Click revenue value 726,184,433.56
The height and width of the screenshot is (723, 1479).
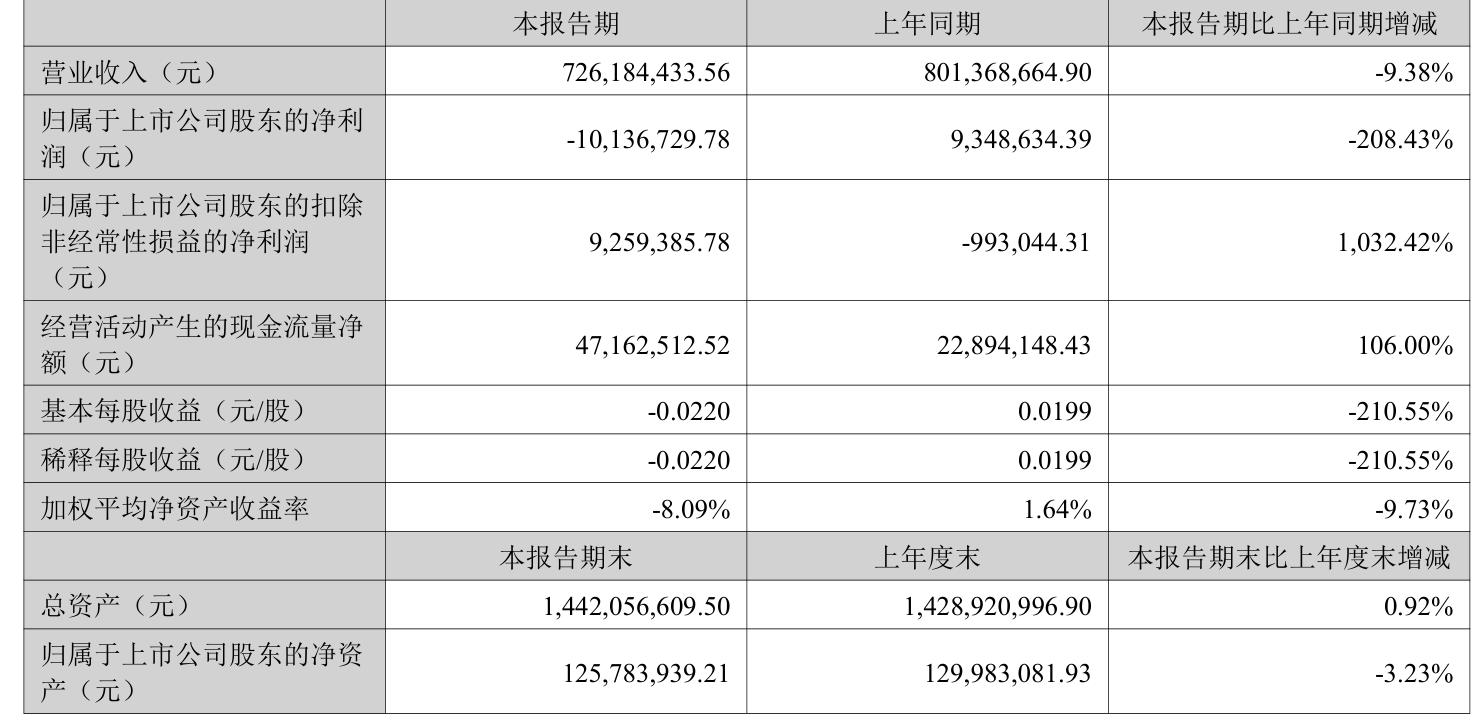tap(634, 72)
